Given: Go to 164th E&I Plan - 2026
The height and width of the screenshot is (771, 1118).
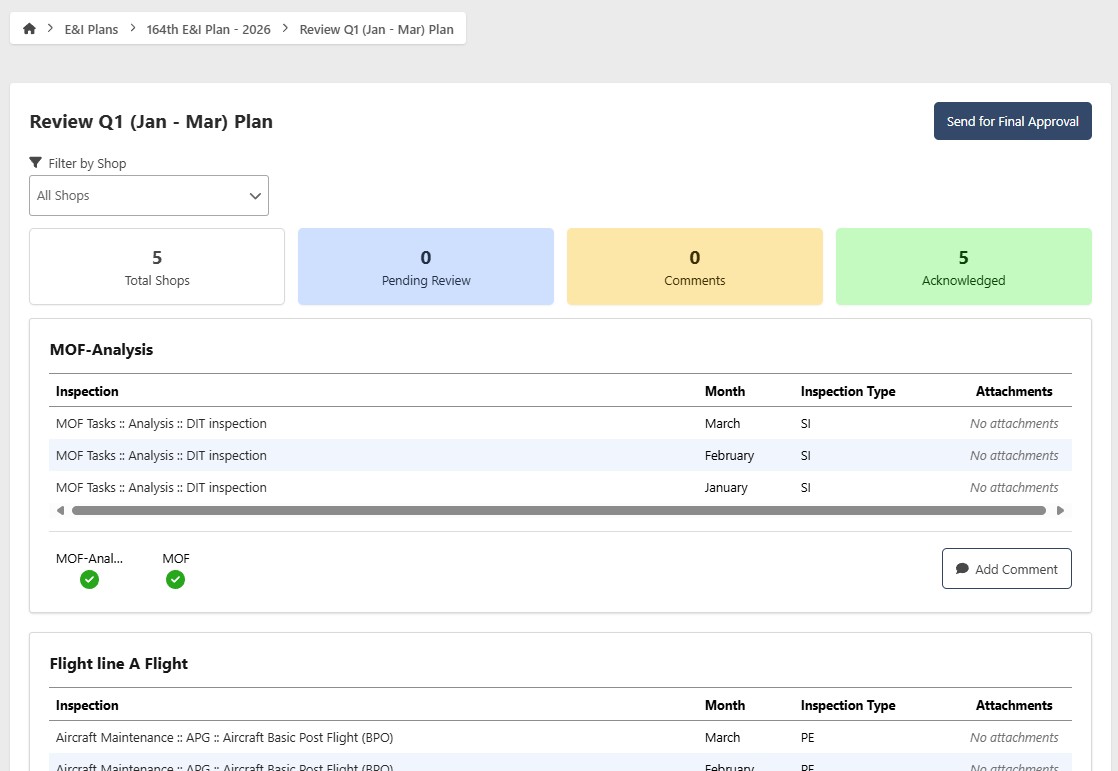Looking at the screenshot, I should tap(208, 29).
